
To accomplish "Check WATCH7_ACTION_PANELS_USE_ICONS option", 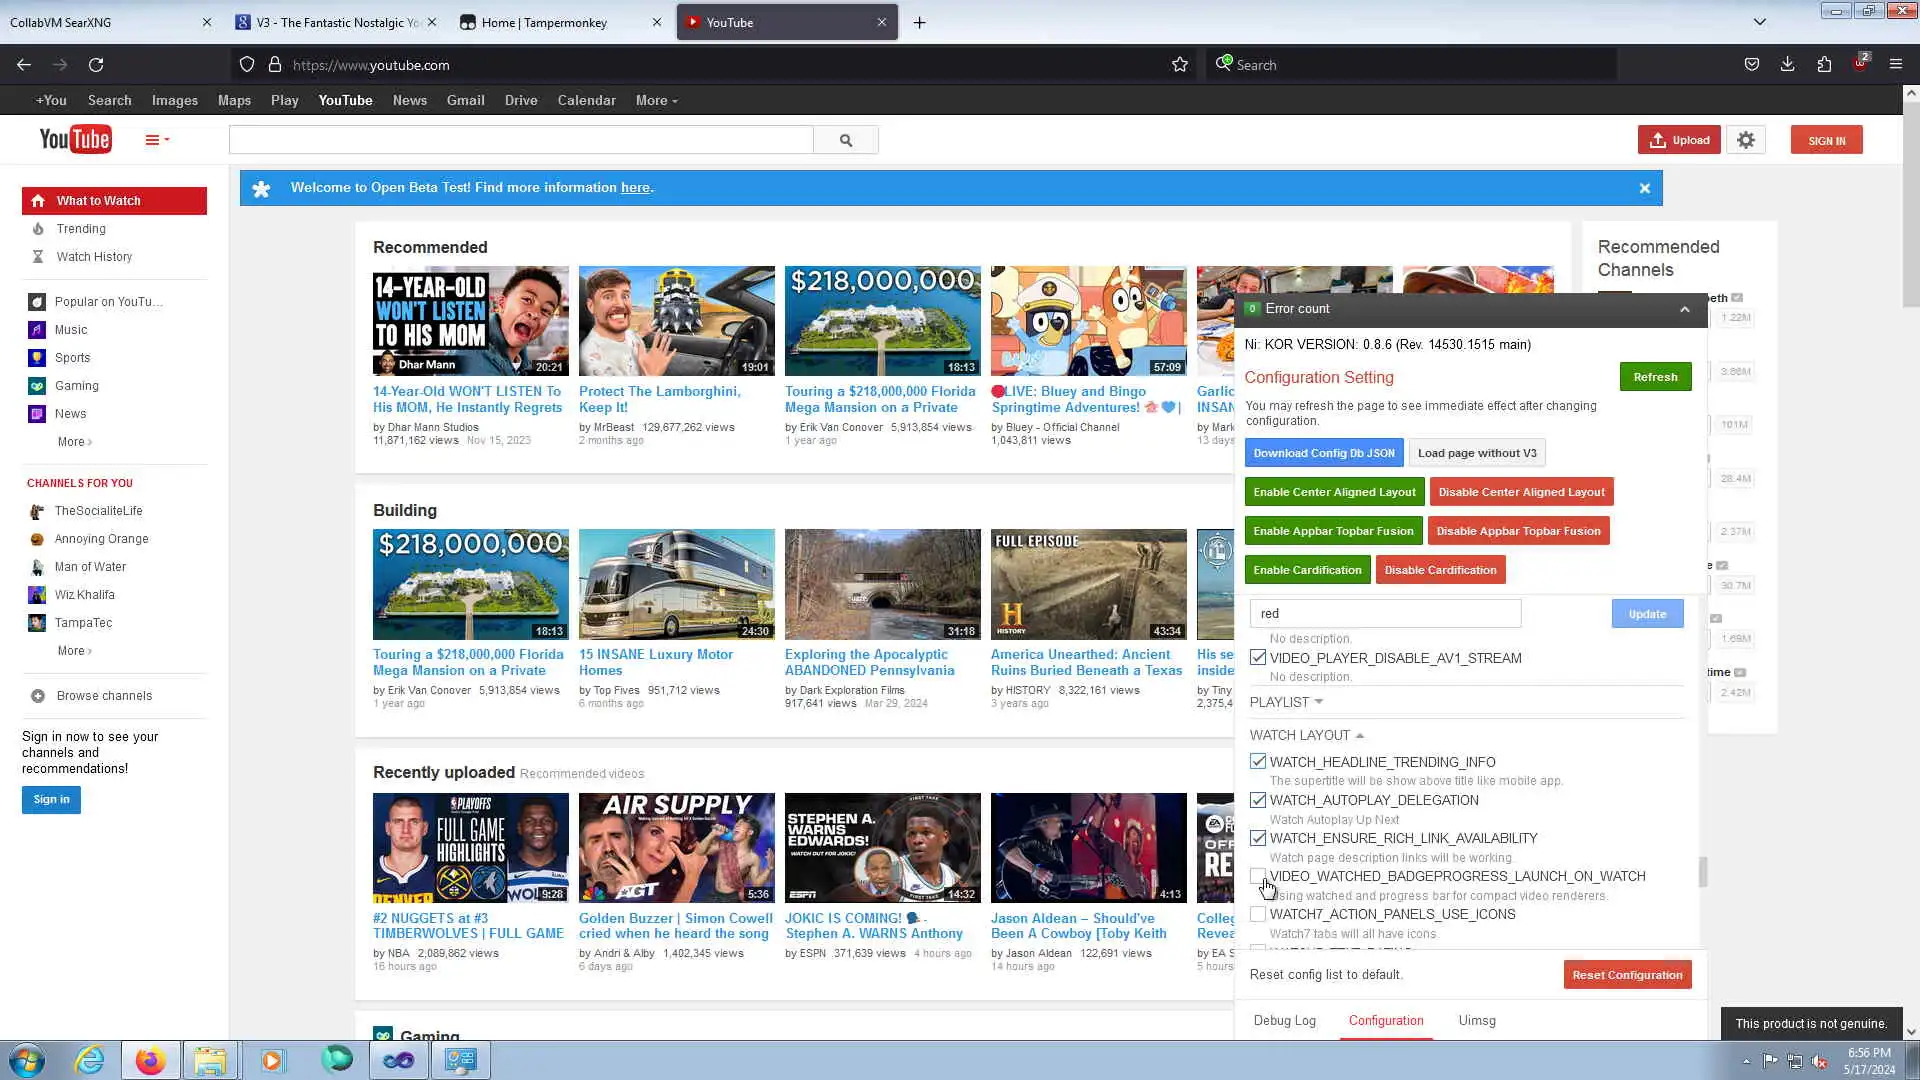I will pyautogui.click(x=1258, y=914).
